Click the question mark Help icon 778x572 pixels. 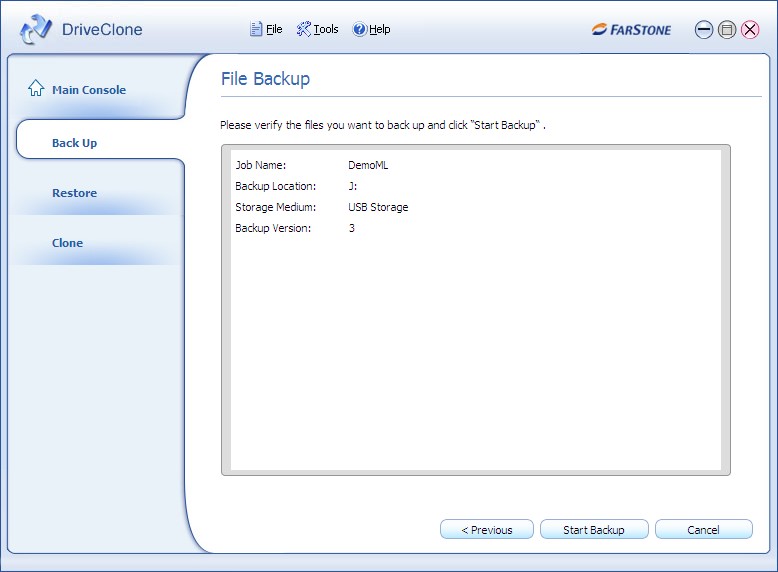click(359, 30)
